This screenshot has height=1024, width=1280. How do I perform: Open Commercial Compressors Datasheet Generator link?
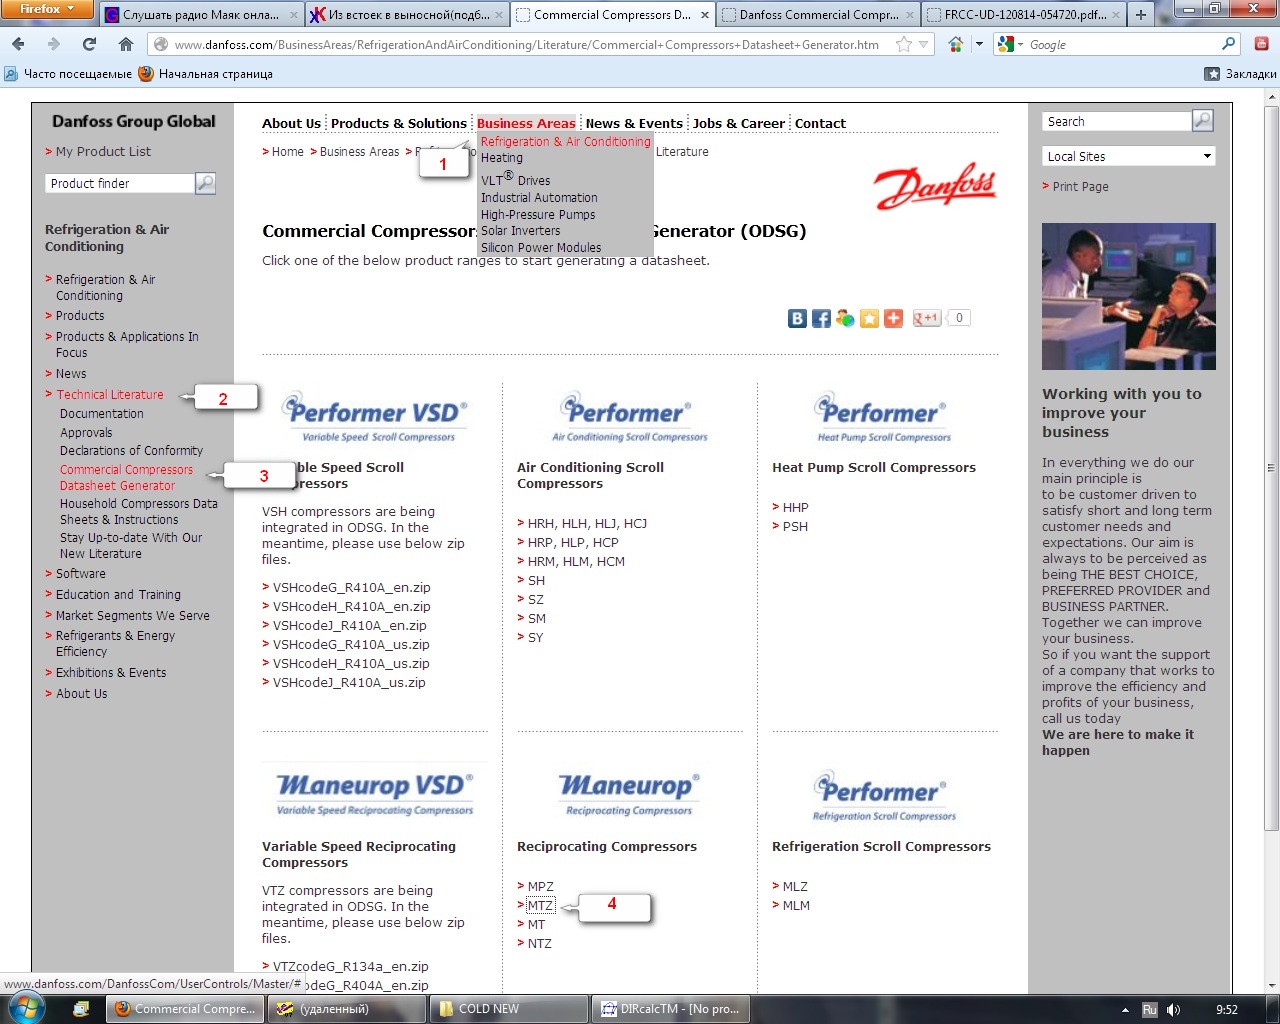126,477
